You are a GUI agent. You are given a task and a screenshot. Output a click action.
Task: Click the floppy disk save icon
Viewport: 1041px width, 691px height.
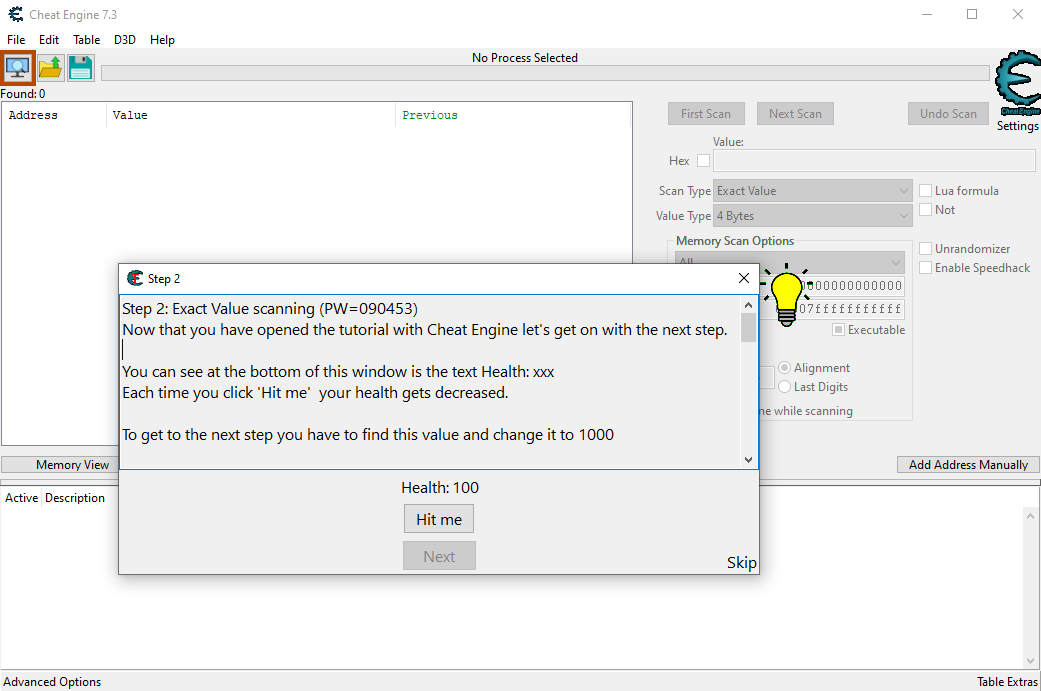[80, 68]
